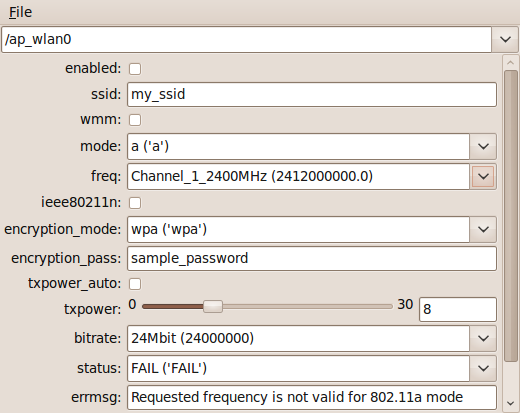Enable the wmm checkbox
Image resolution: width=520 pixels, height=413 pixels.
[135, 120]
